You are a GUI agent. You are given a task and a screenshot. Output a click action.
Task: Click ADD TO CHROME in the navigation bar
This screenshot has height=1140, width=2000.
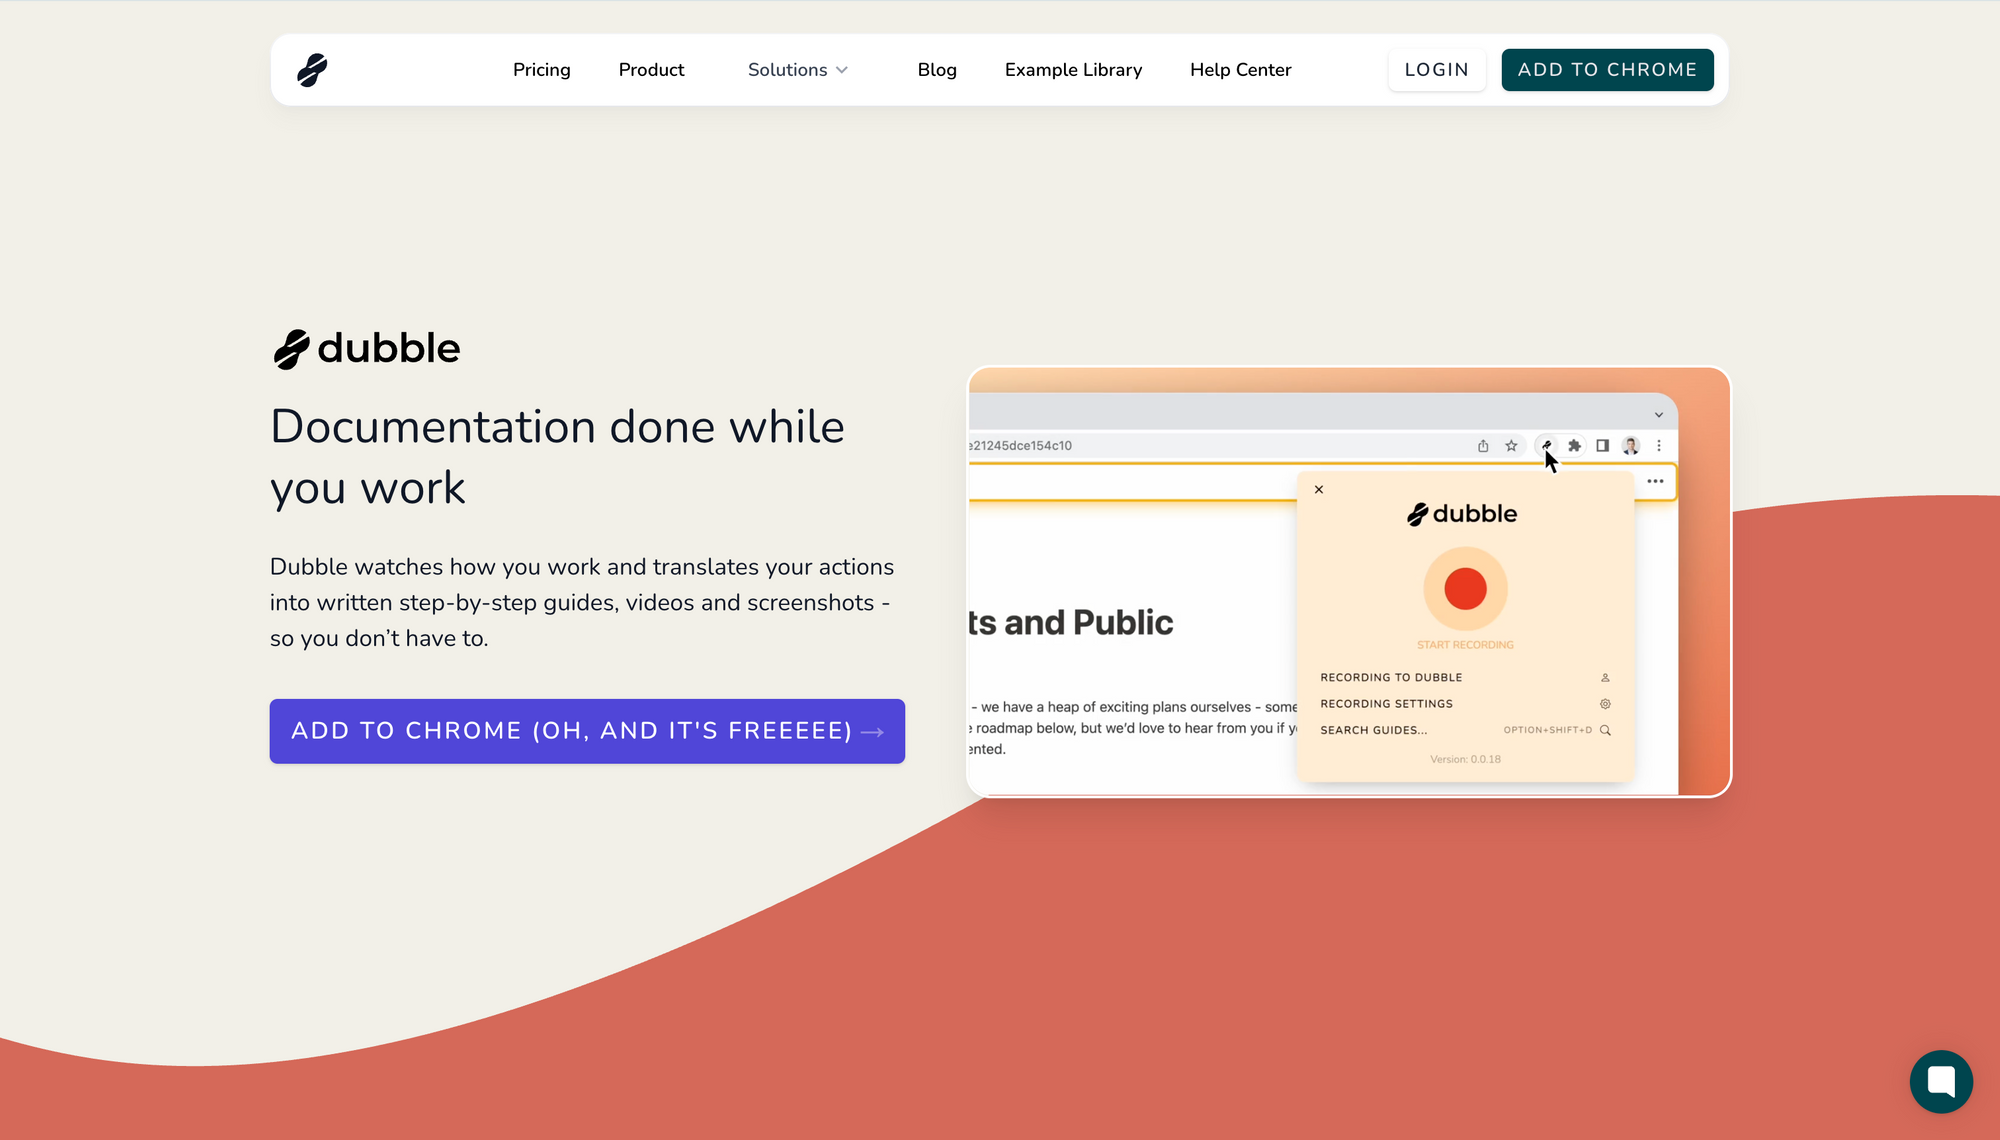pos(1607,70)
